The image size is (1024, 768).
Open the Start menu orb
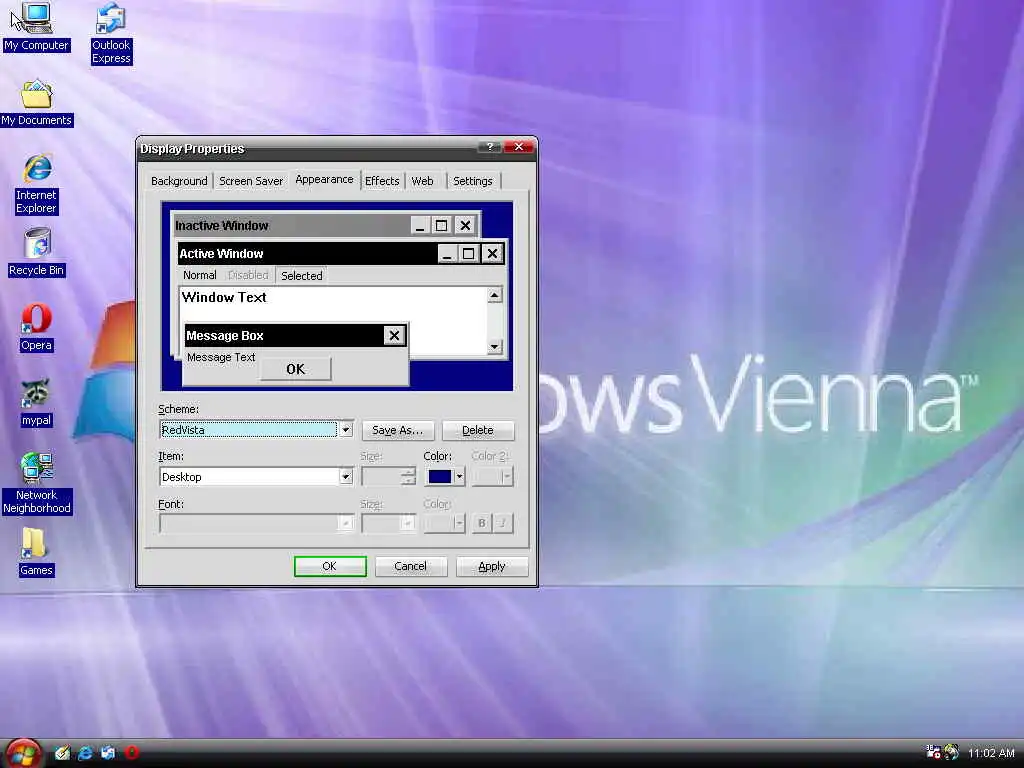24,753
